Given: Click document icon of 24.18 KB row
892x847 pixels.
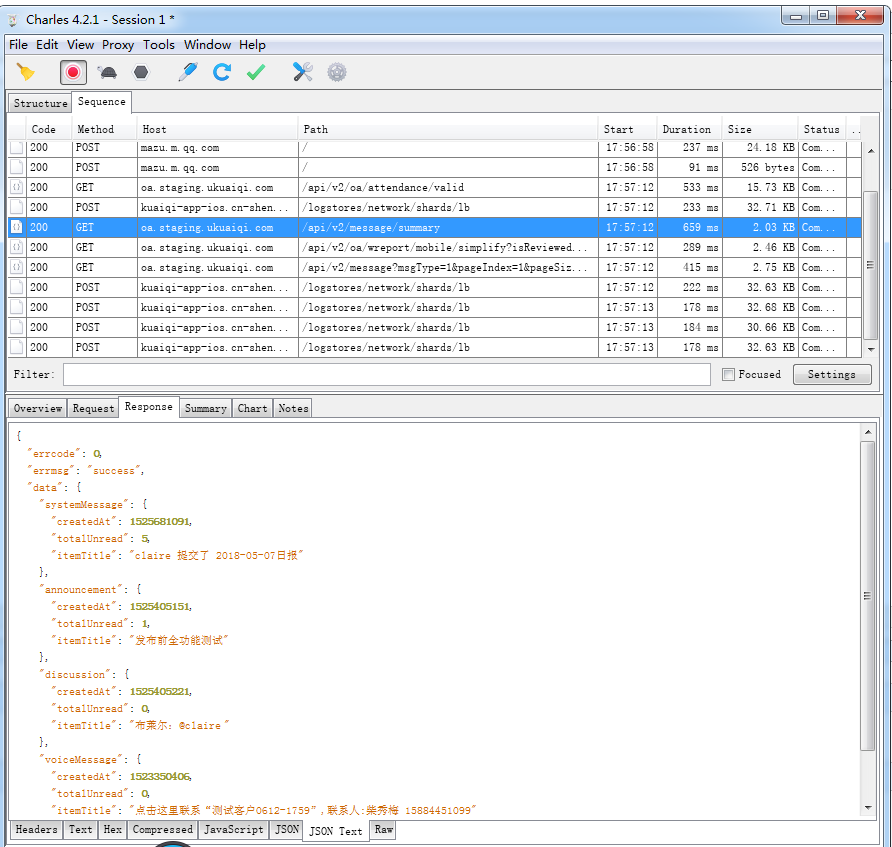Looking at the screenshot, I should pos(17,148).
